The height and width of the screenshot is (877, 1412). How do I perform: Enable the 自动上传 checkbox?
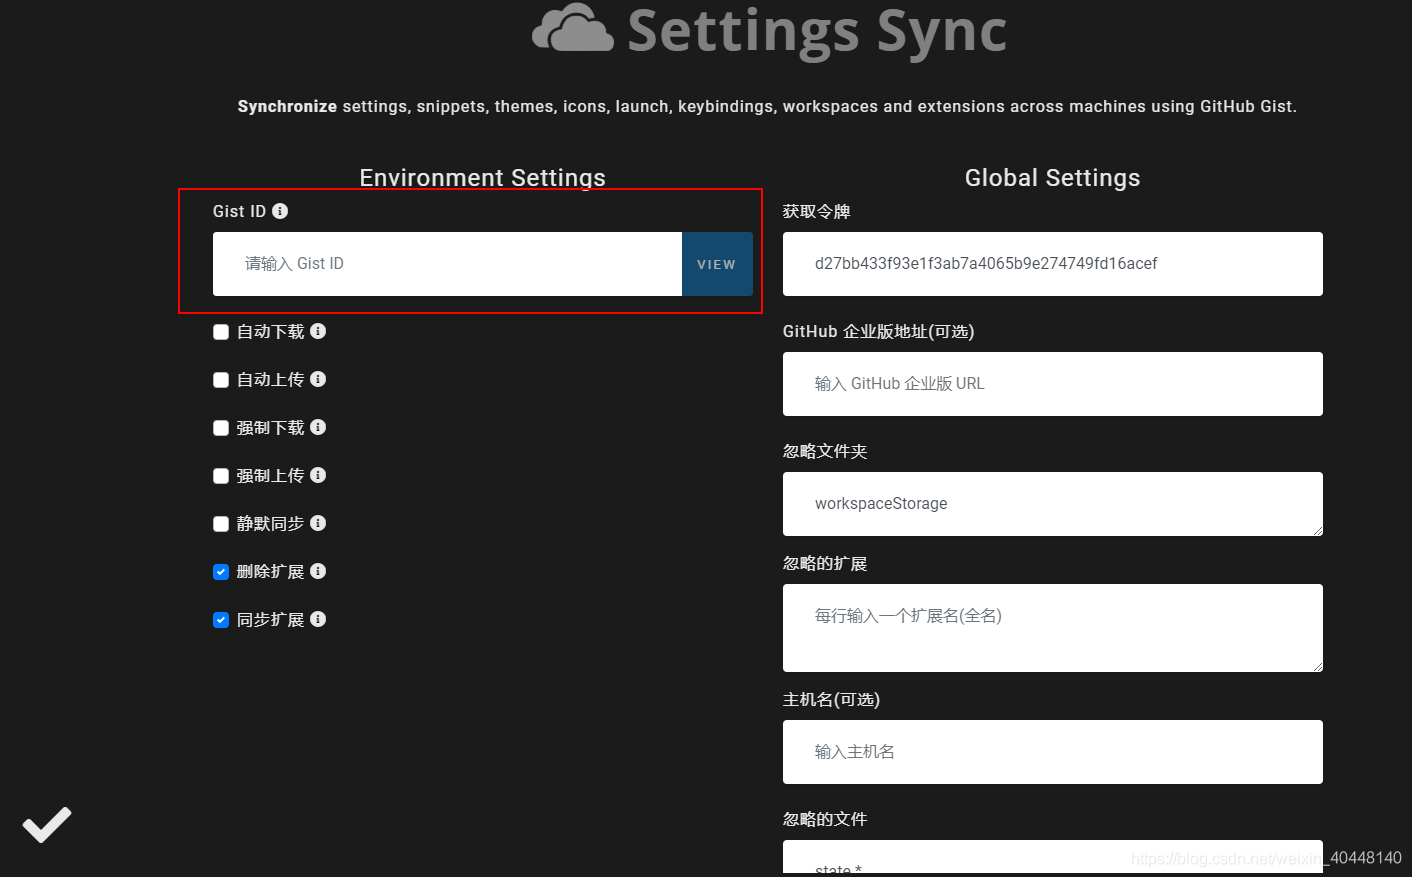click(221, 380)
